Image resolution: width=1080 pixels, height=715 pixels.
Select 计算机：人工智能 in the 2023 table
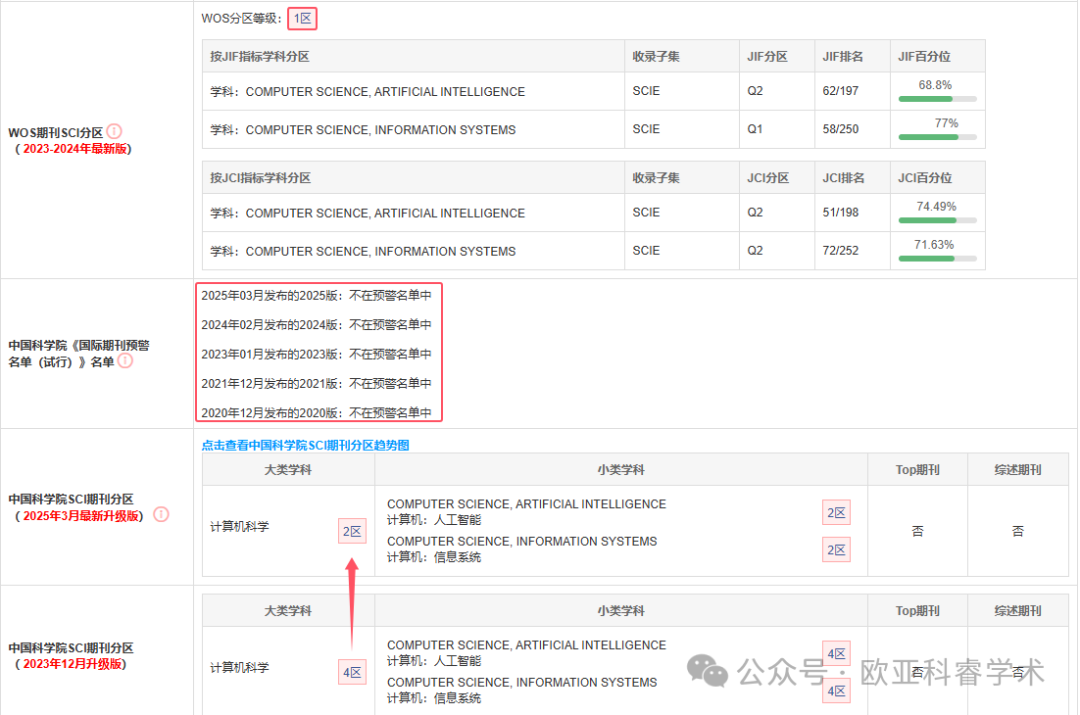(x=434, y=661)
